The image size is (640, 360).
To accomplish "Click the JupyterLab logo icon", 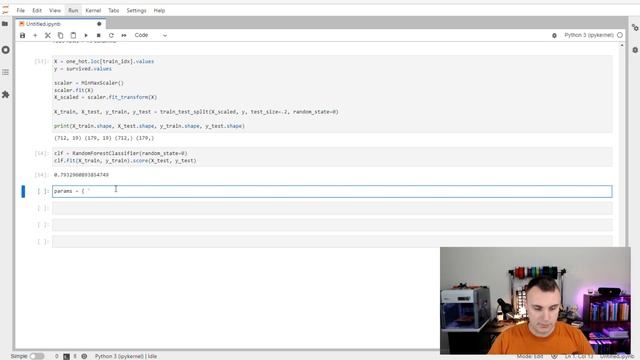I will 5,9.
